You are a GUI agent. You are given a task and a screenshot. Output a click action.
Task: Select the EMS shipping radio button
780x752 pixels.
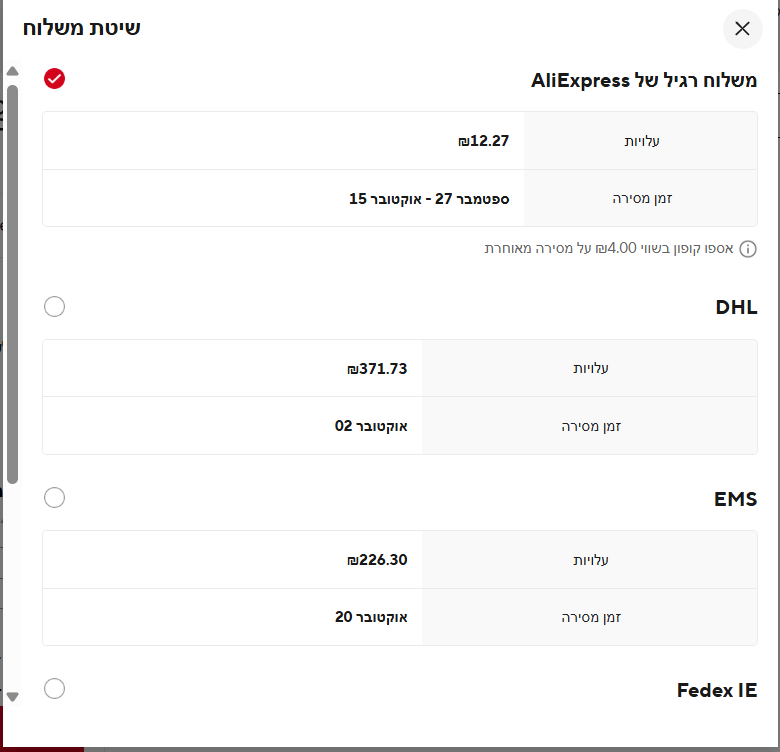[55, 497]
